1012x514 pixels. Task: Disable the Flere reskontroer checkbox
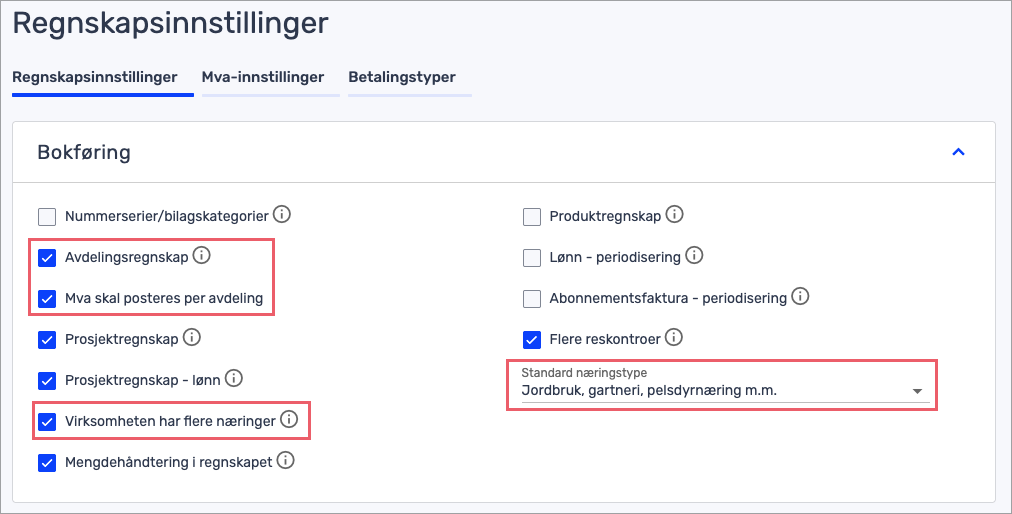532,340
